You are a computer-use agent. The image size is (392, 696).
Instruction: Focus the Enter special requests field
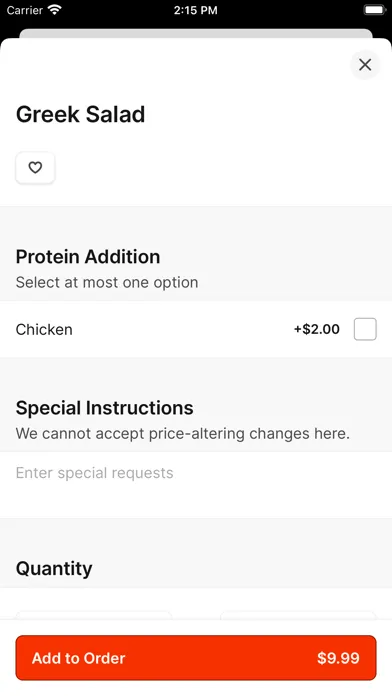196,485
